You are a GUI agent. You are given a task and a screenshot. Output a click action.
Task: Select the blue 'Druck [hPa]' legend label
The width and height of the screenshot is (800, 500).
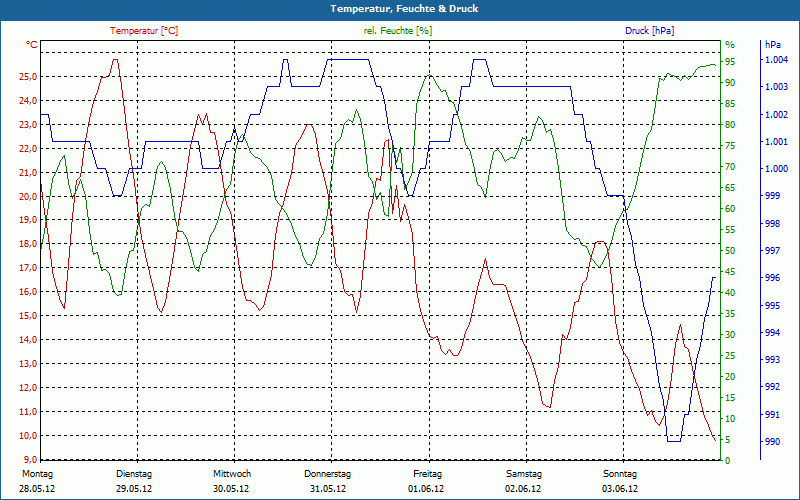click(649, 31)
